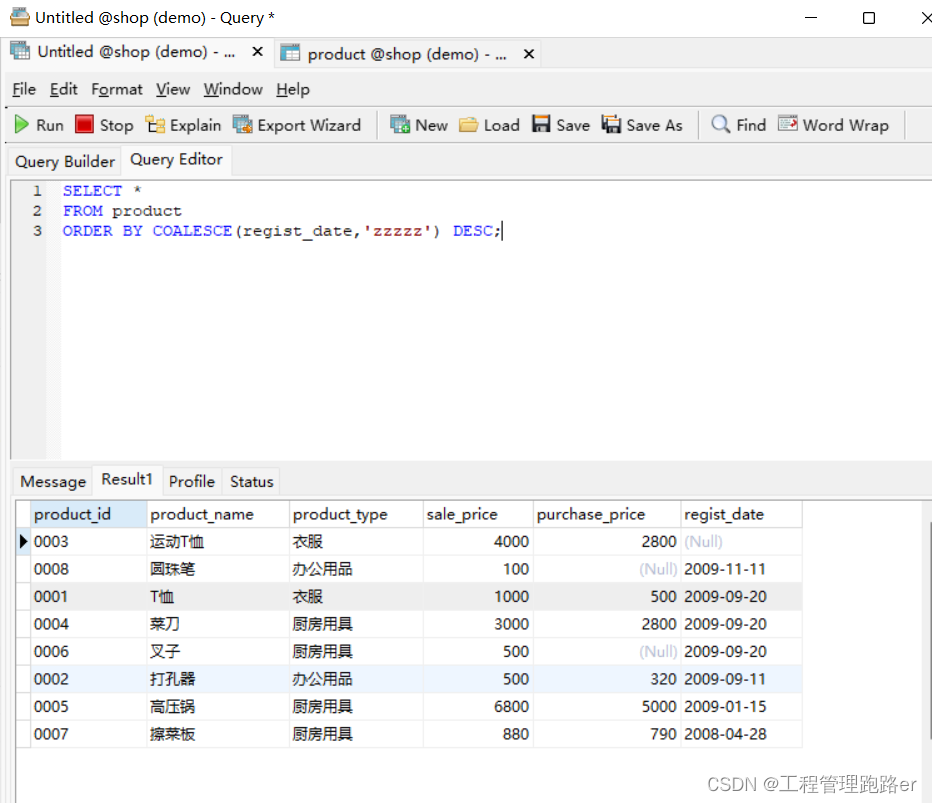Launch the Export Wizard
Screen dimensions: 932x803
click(297, 124)
